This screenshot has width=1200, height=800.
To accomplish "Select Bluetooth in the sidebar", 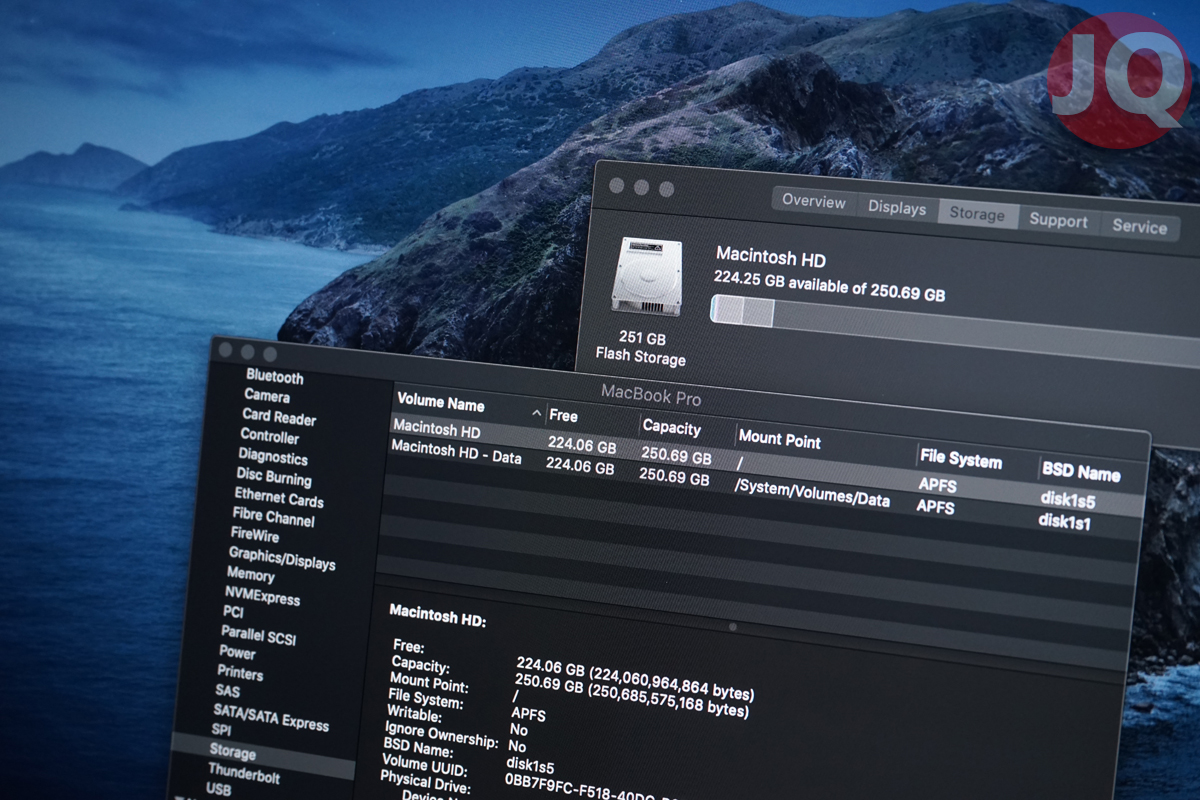I will pyautogui.click(x=275, y=376).
